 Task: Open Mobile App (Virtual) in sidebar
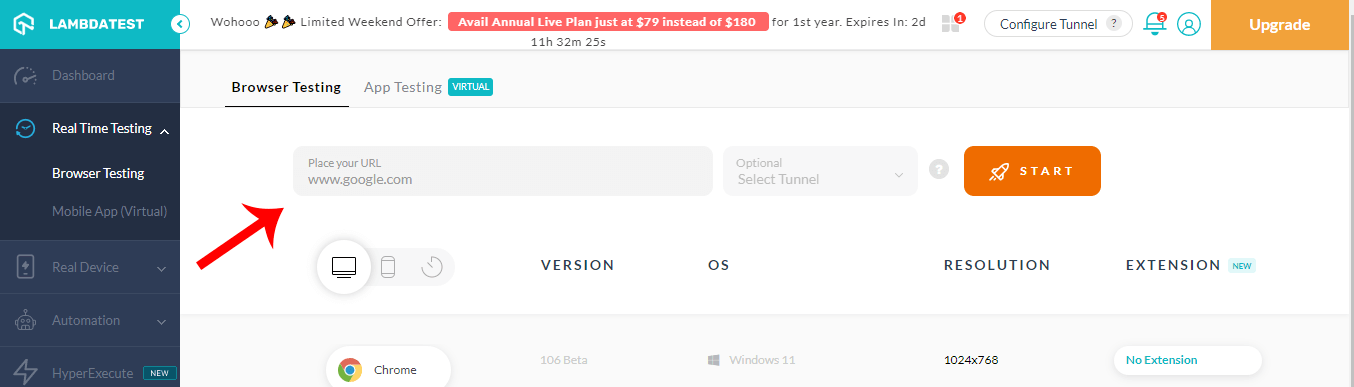click(x=109, y=211)
